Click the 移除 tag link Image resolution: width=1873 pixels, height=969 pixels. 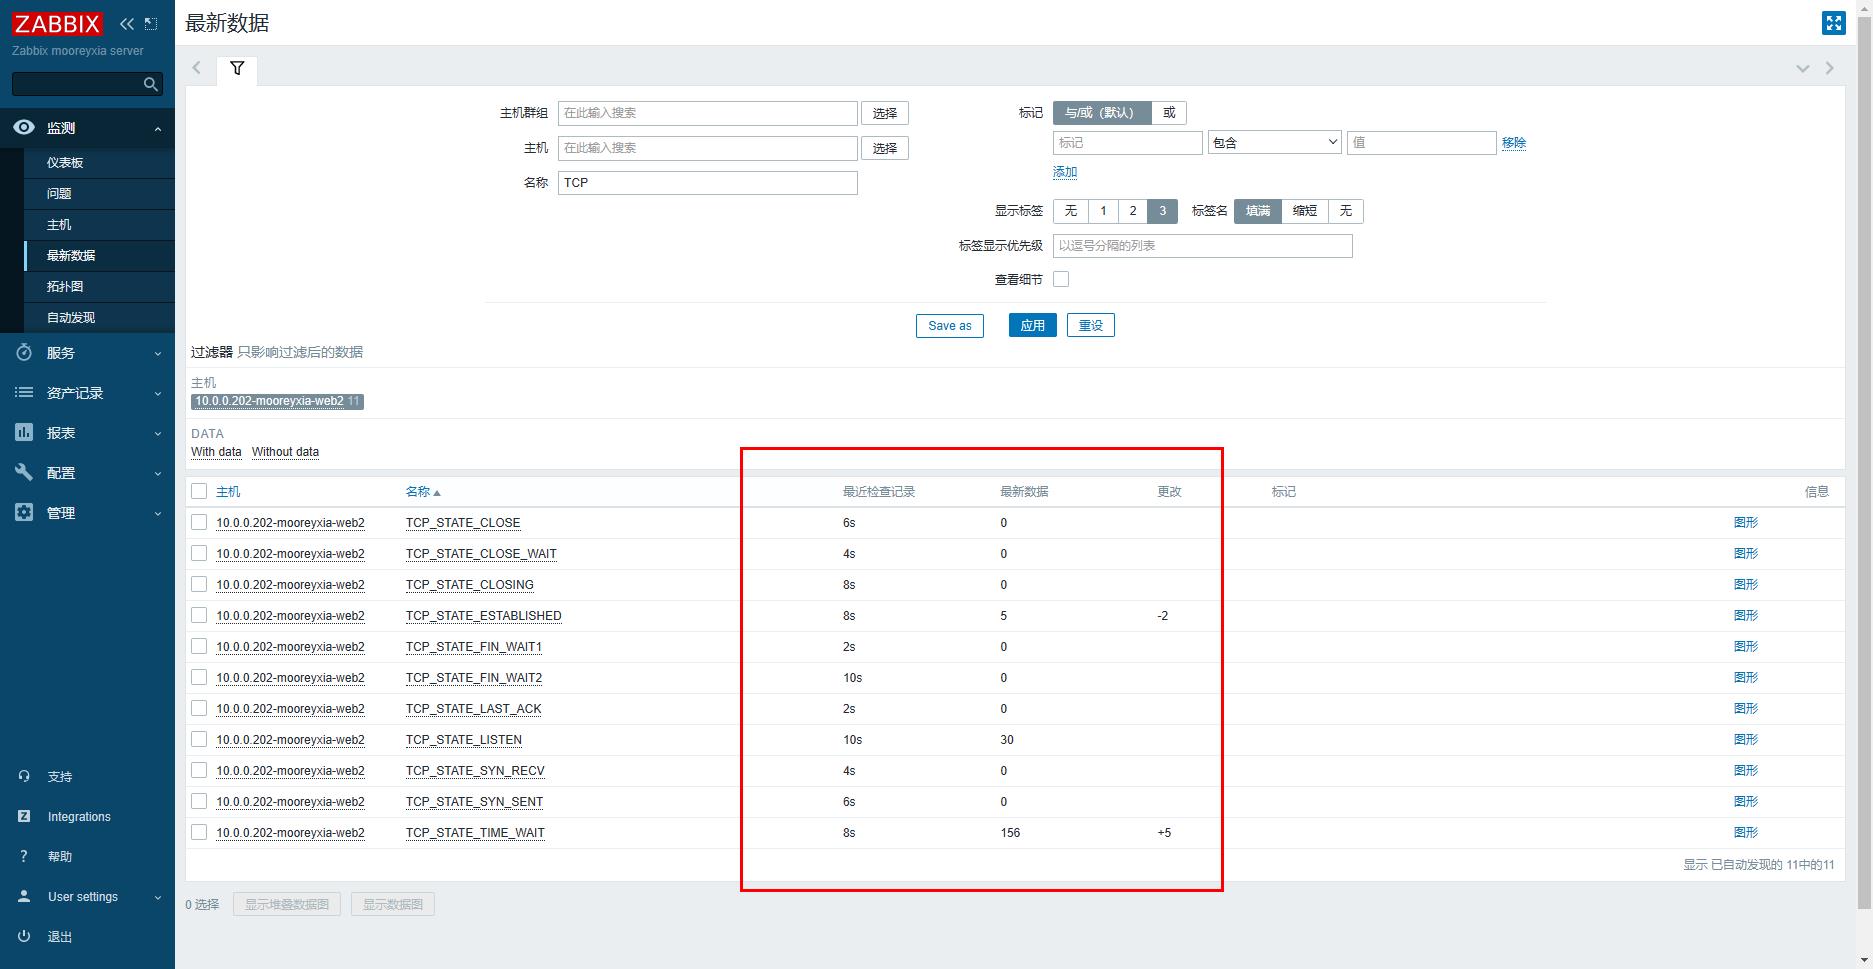[1514, 143]
